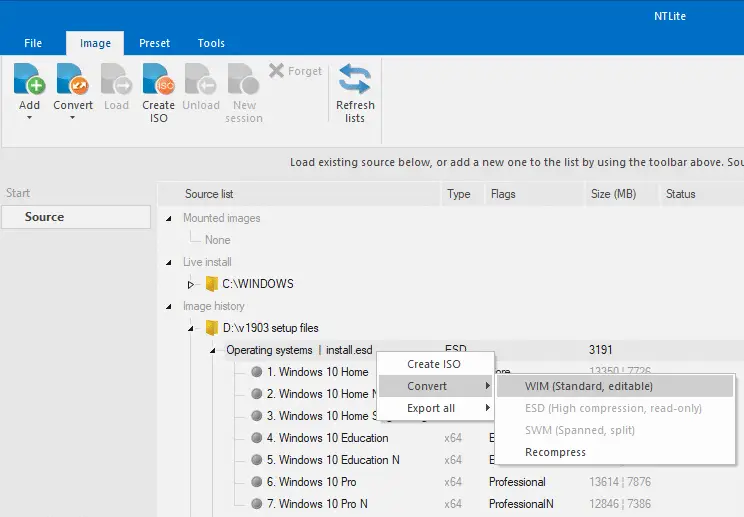The image size is (744, 517).
Task: Collapse the Image history group
Action: 168,306
